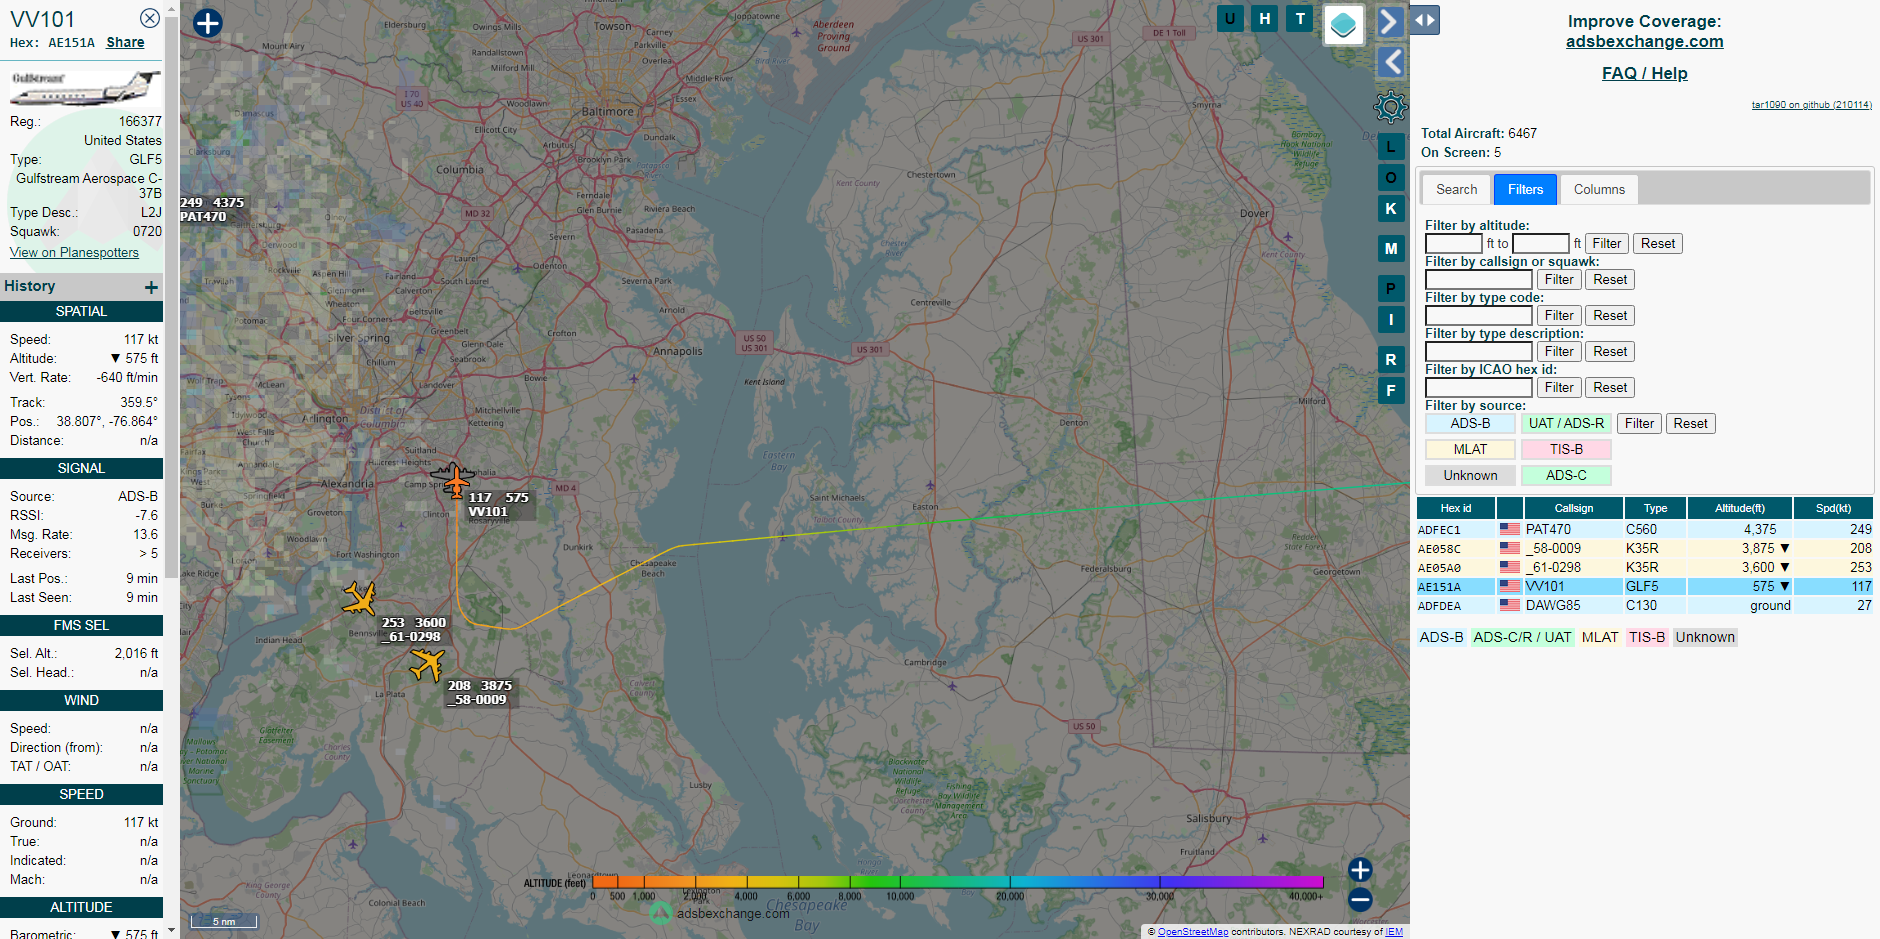Open tar1090 on github link

(1811, 105)
